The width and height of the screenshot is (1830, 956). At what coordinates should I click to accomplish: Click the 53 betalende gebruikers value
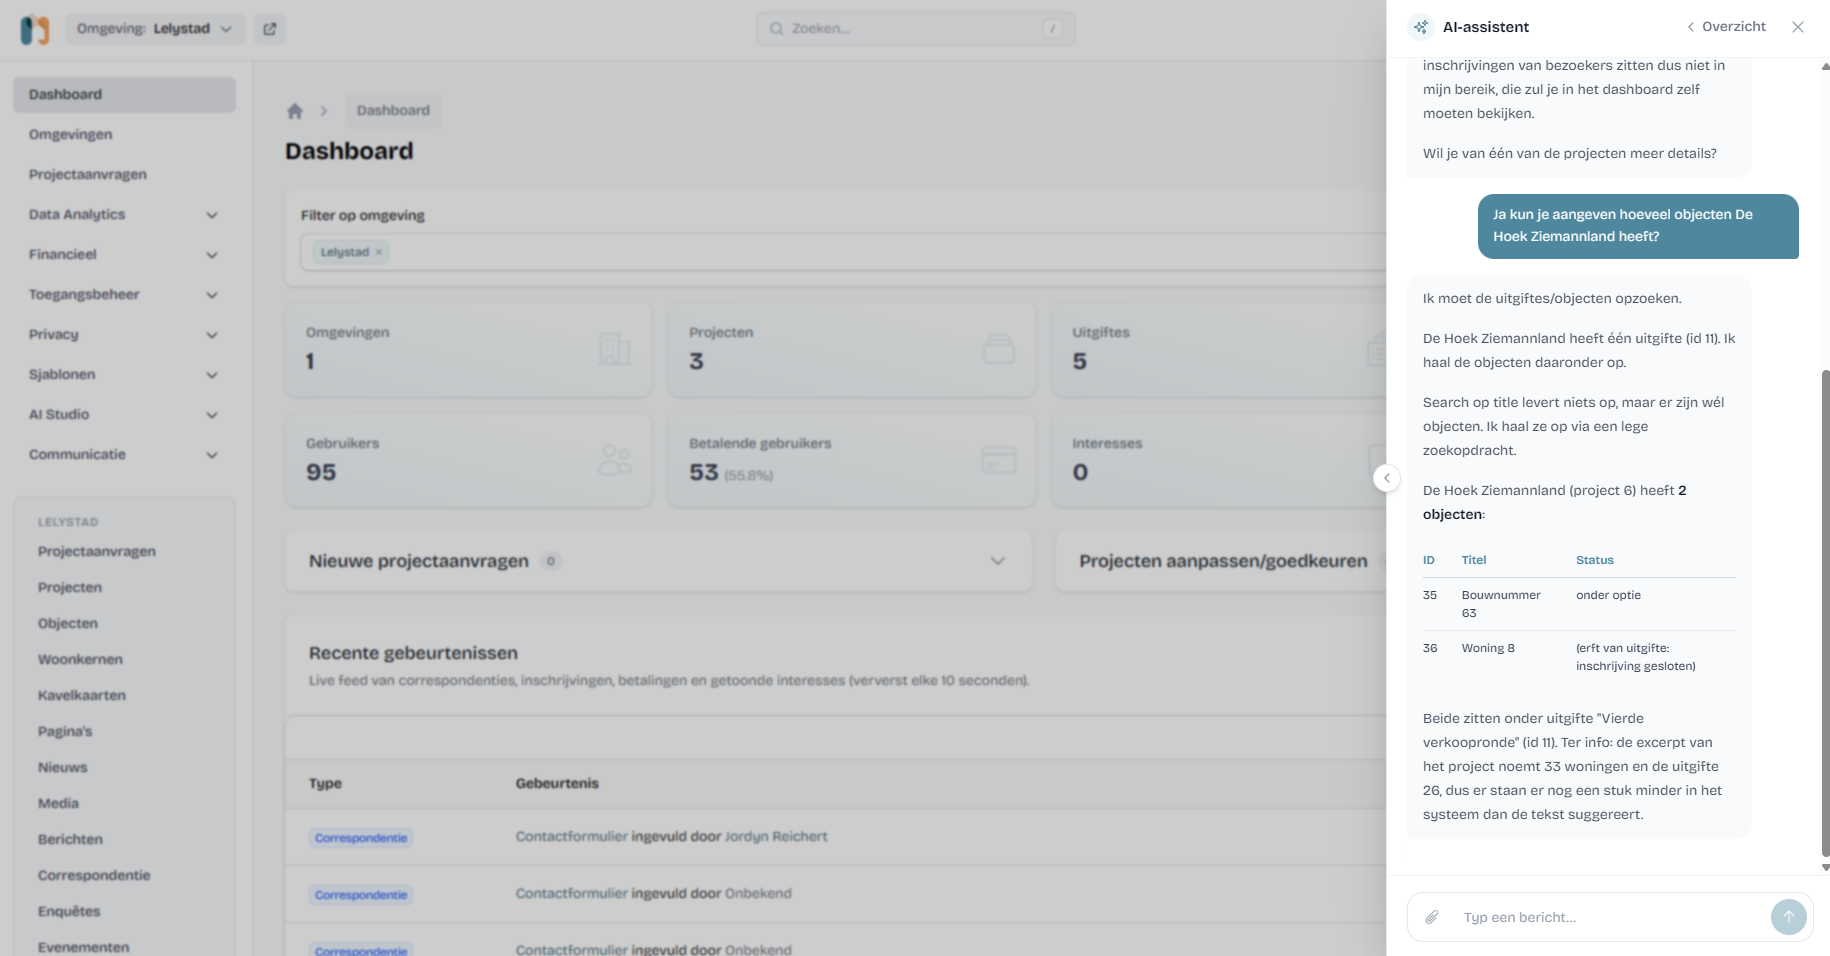click(704, 472)
